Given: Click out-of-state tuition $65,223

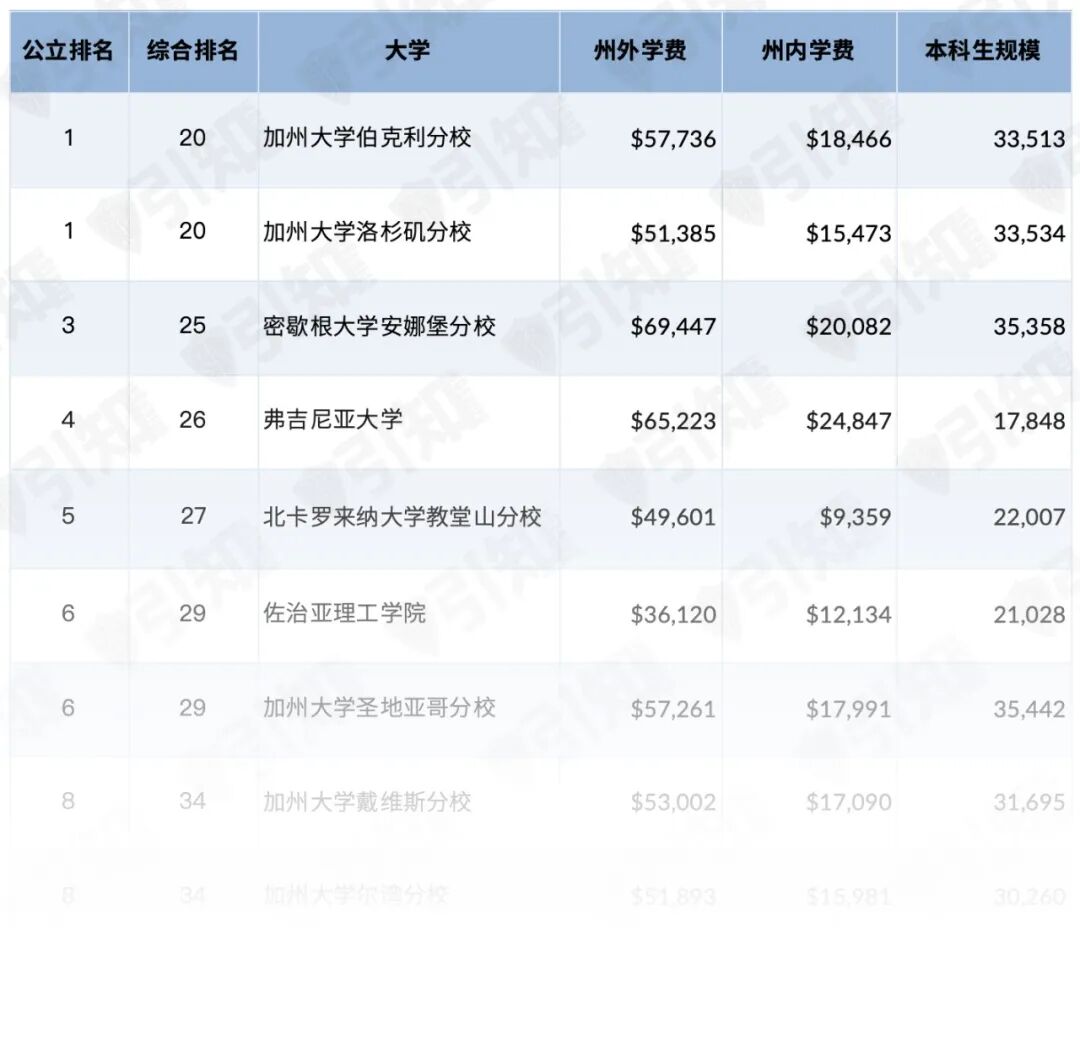Looking at the screenshot, I should pyautogui.click(x=673, y=421).
